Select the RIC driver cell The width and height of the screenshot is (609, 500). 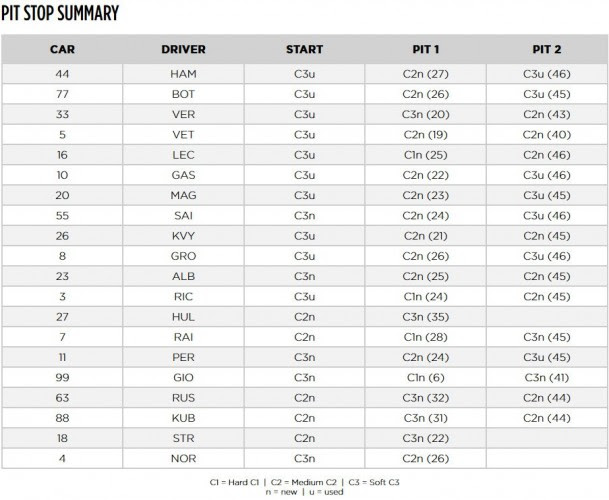(183, 296)
